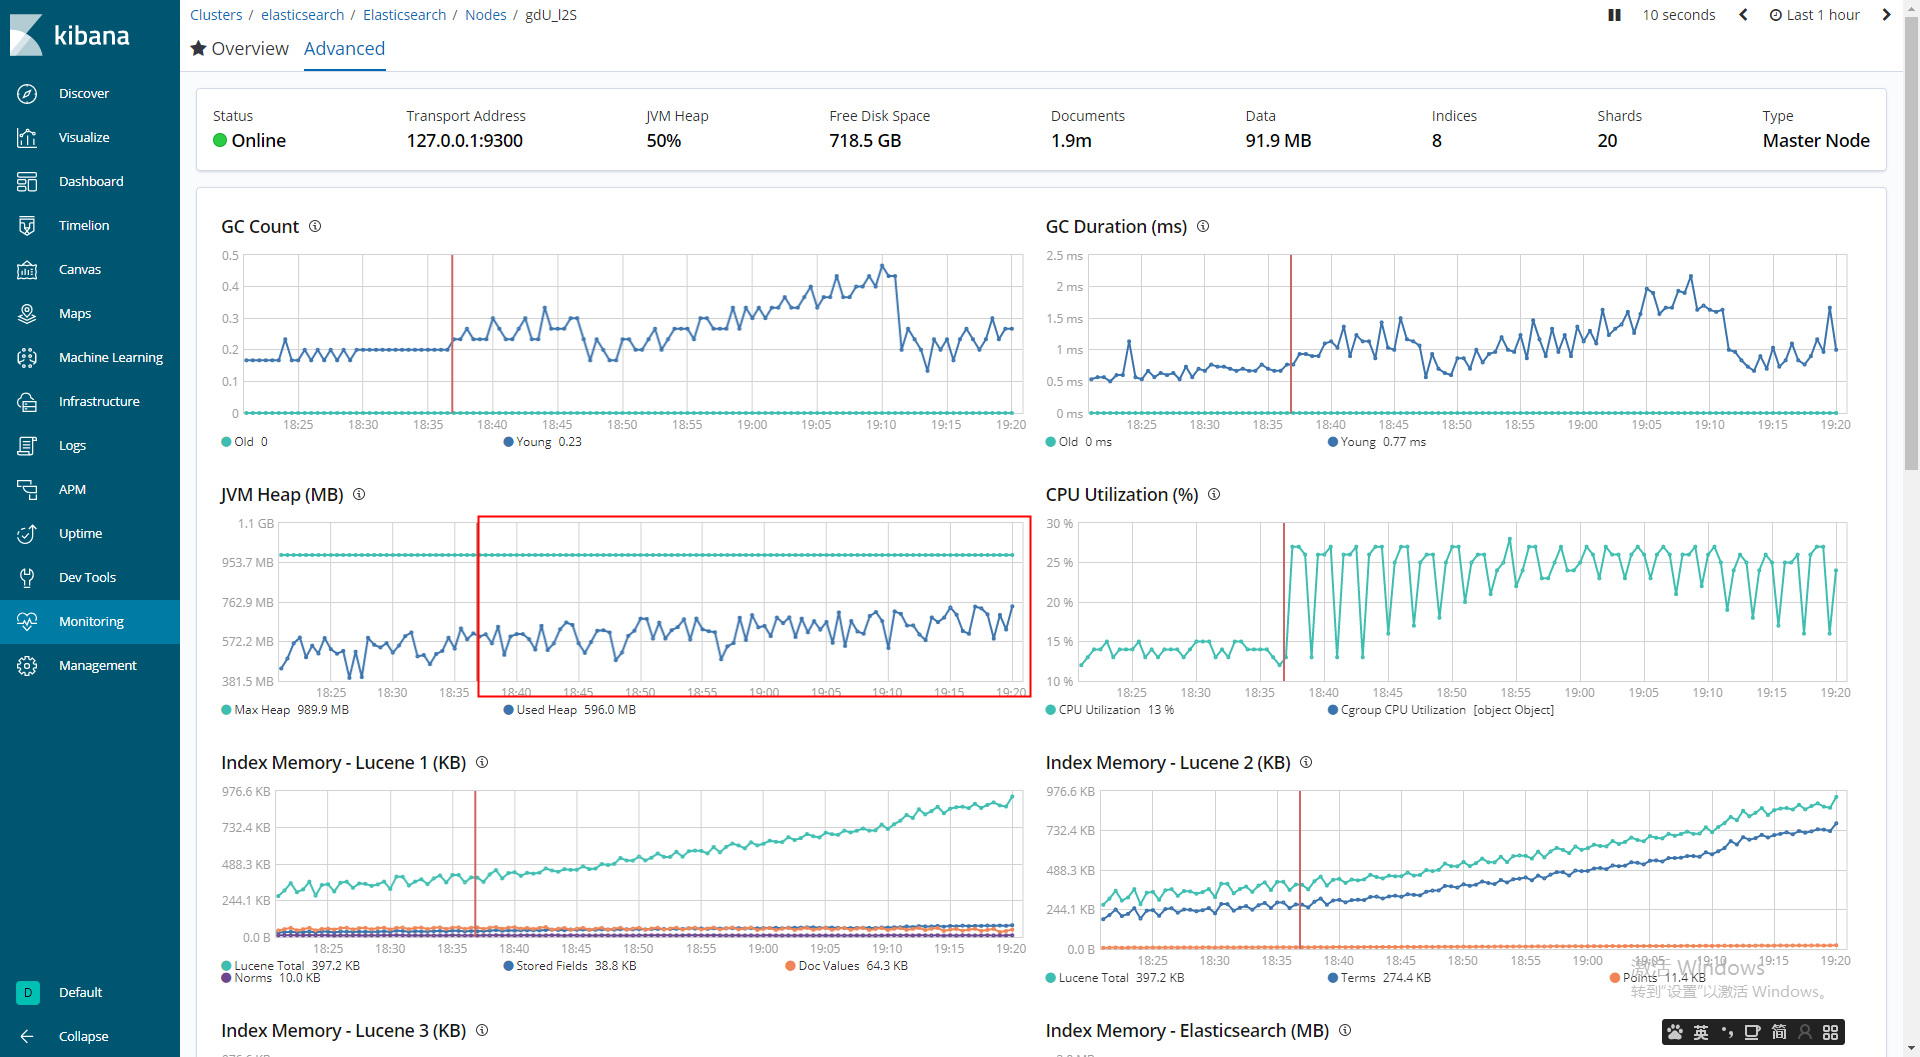Show info for Index Memory - Lucene 3
Screen dimensions: 1920x1057
point(482,1030)
